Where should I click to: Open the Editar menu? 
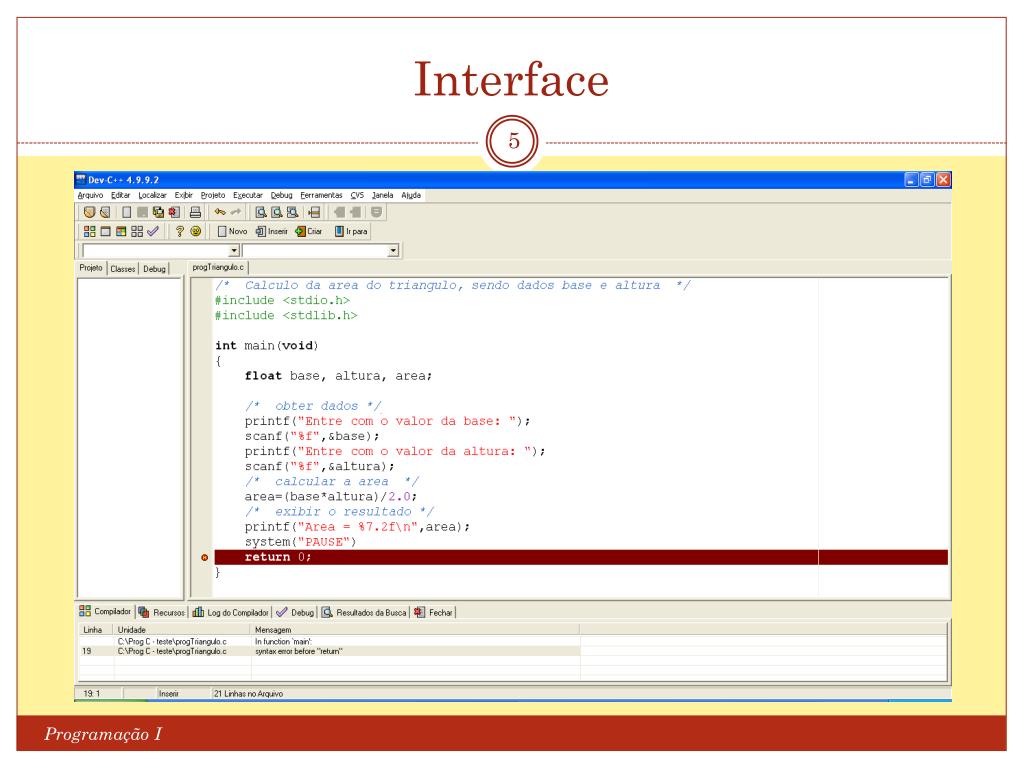pos(120,195)
